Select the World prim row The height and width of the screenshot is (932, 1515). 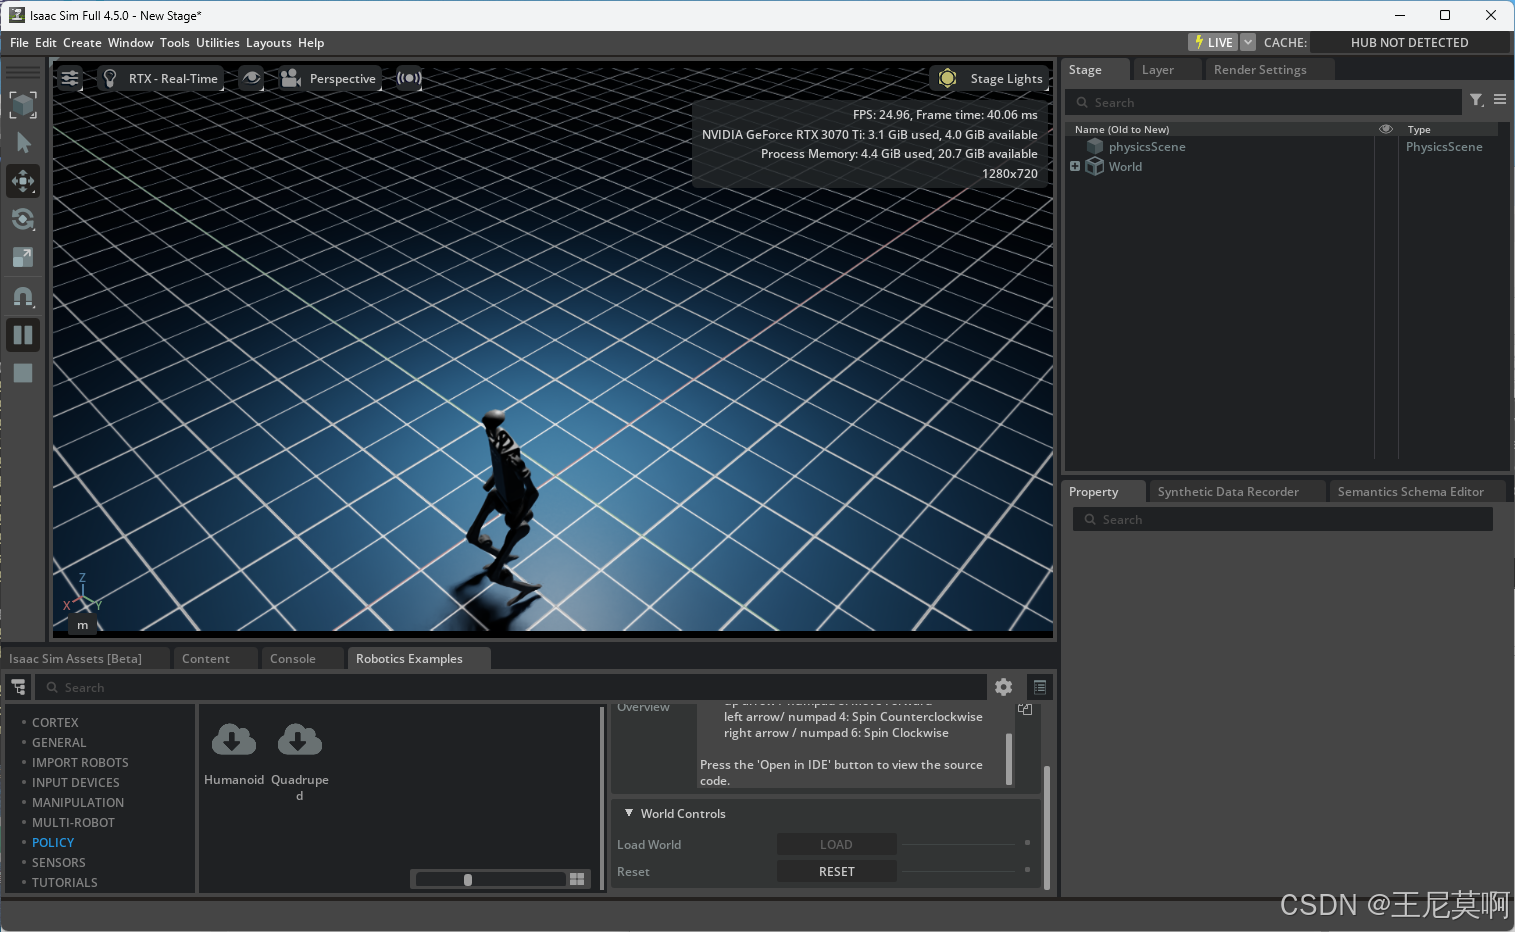(x=1125, y=167)
